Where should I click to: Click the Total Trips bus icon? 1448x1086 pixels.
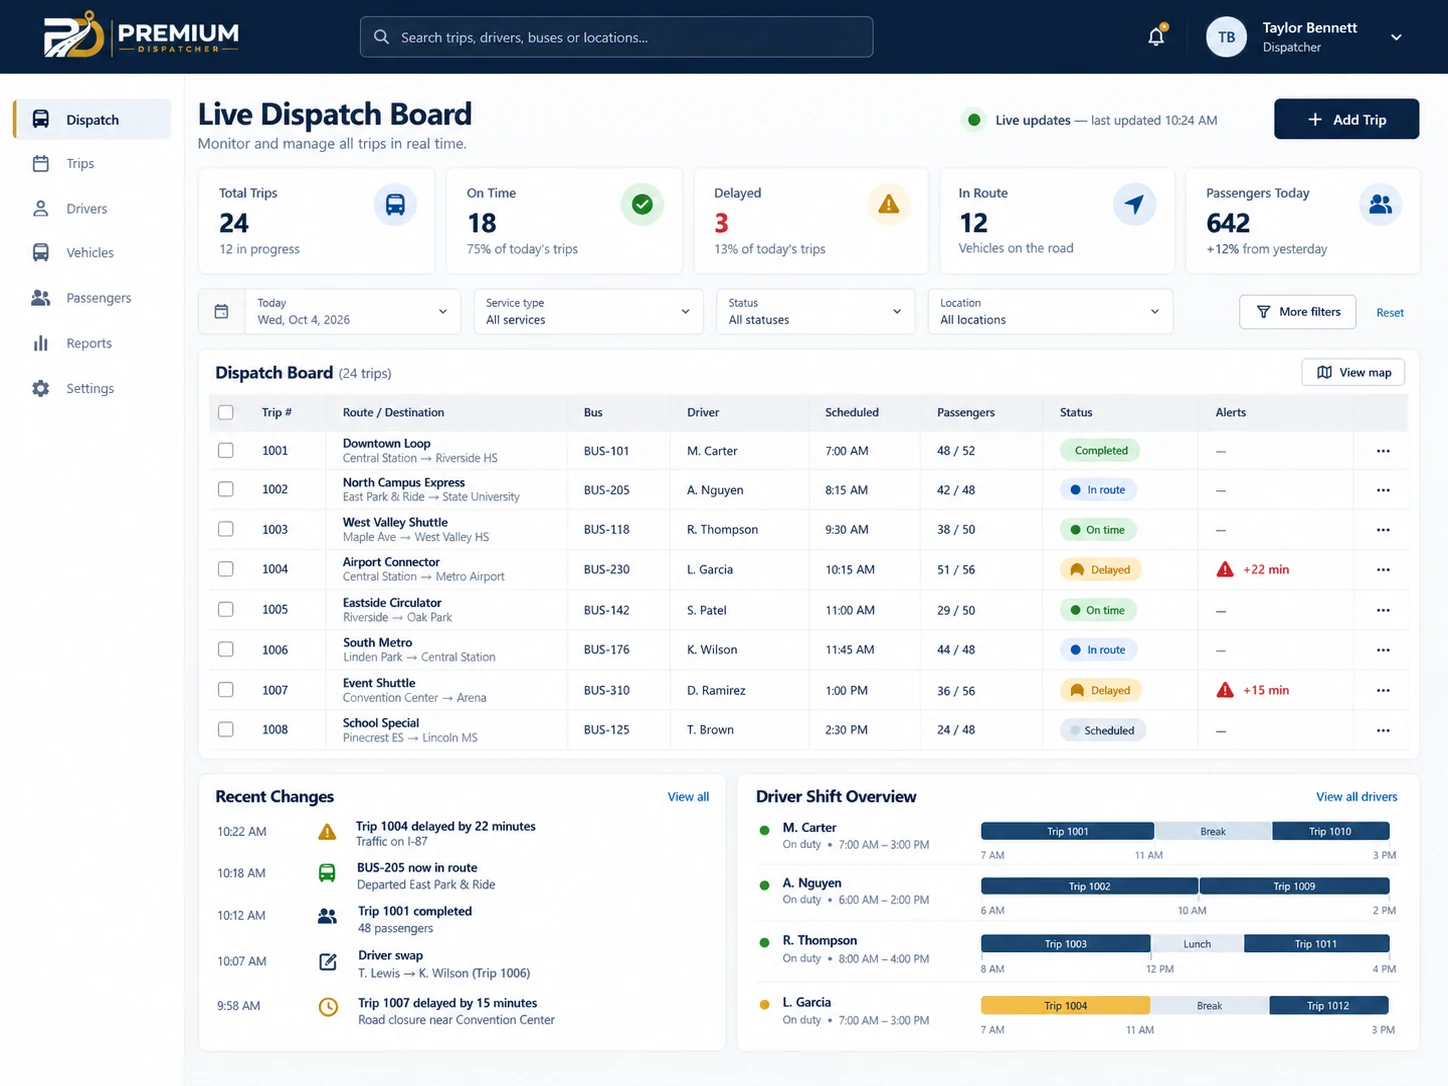coord(395,205)
